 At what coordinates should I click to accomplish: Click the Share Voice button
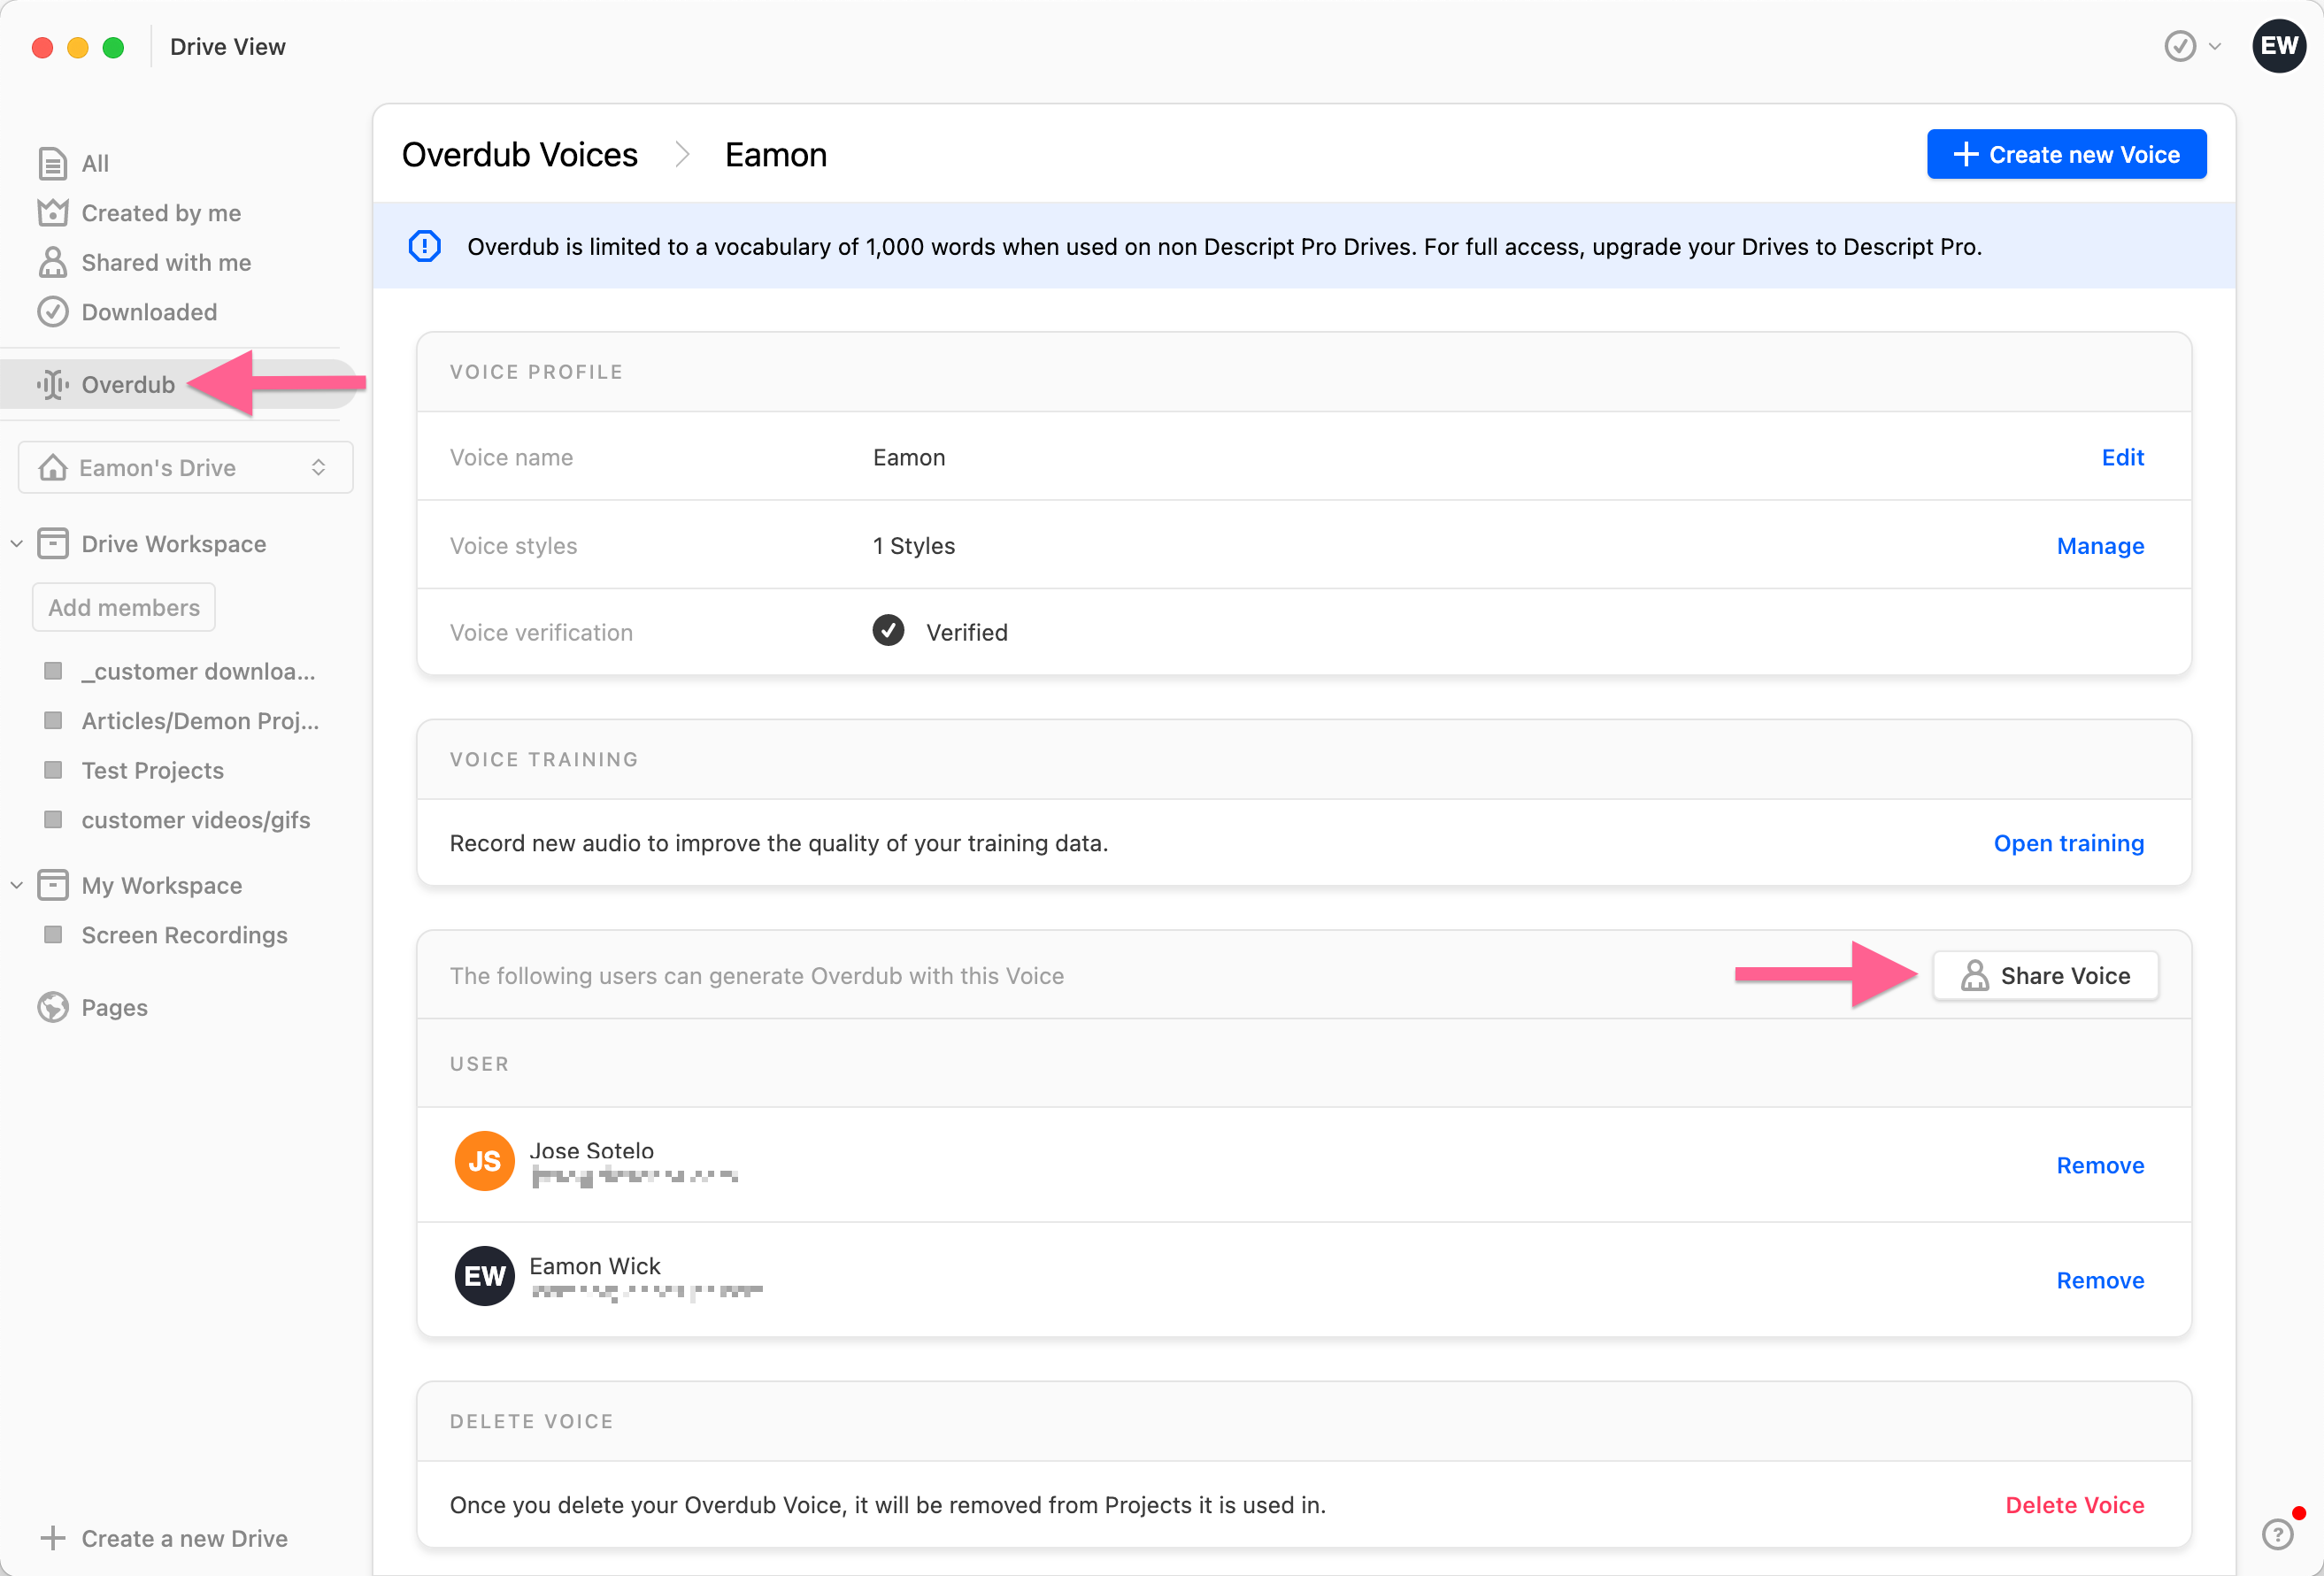tap(2045, 975)
